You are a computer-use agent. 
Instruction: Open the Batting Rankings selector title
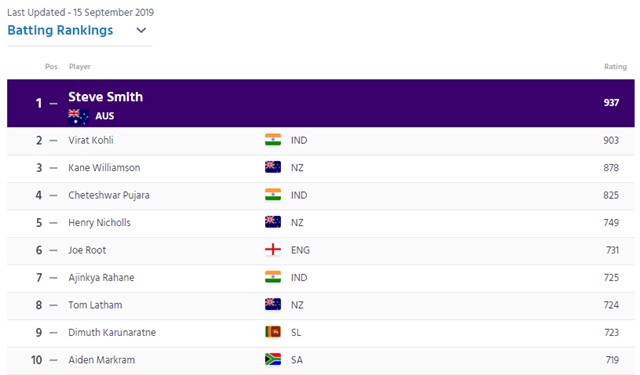click(60, 30)
